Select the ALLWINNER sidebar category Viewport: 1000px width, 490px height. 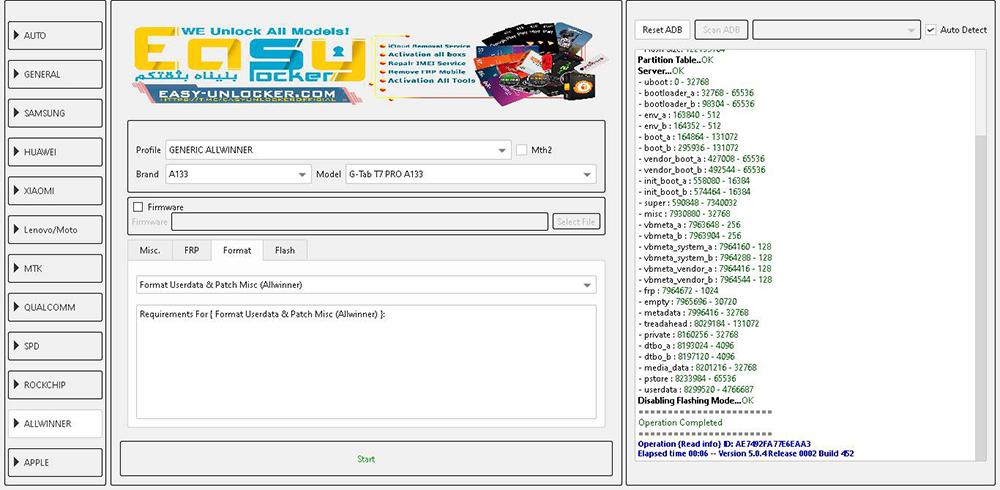(55, 424)
